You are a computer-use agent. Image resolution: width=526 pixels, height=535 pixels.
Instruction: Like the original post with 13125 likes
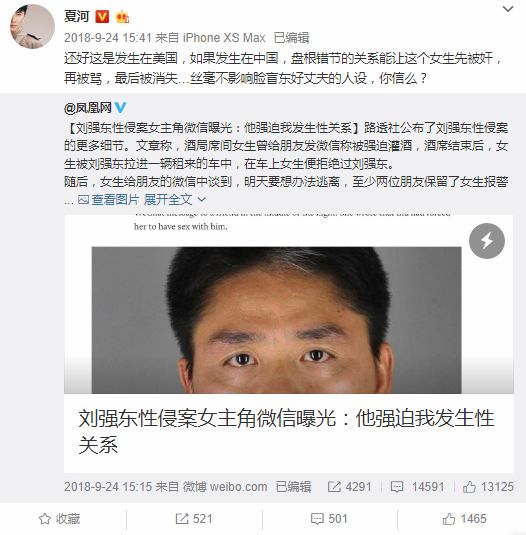(488, 487)
